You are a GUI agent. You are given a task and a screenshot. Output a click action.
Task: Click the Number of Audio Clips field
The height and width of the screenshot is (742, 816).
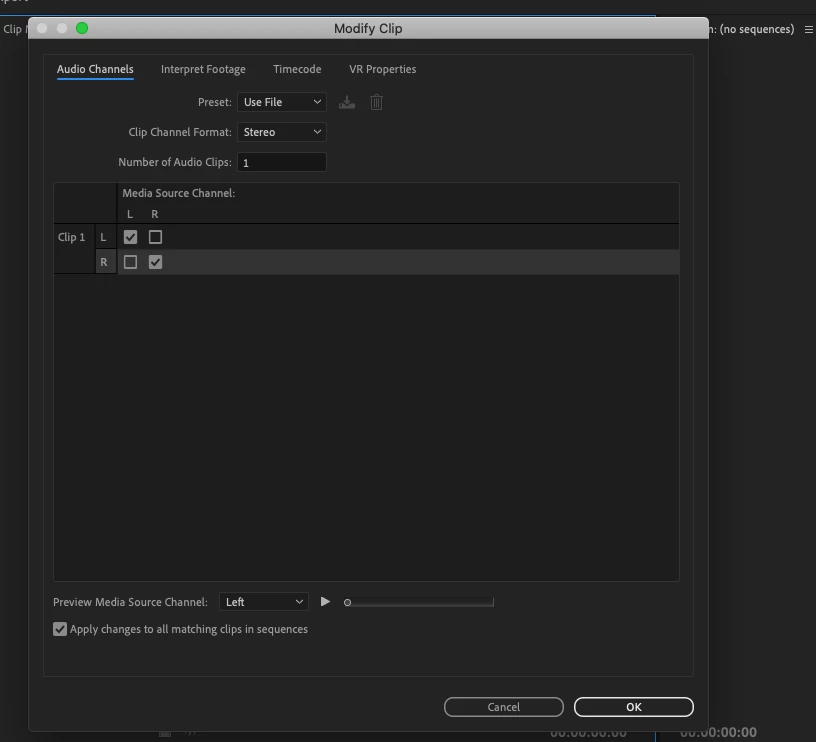click(x=282, y=162)
